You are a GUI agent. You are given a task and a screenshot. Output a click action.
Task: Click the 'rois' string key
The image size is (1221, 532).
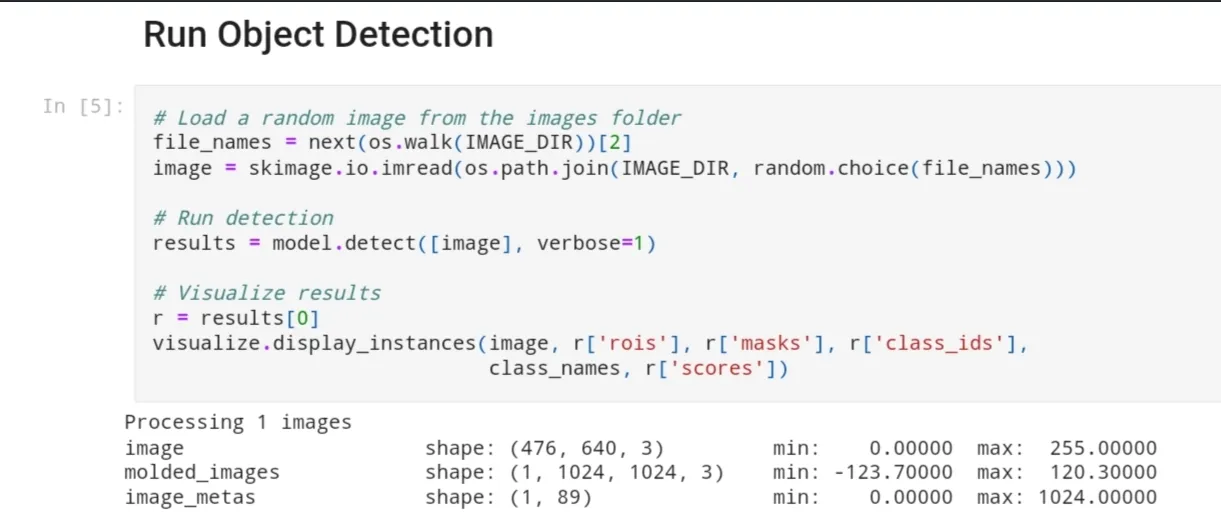tap(633, 343)
